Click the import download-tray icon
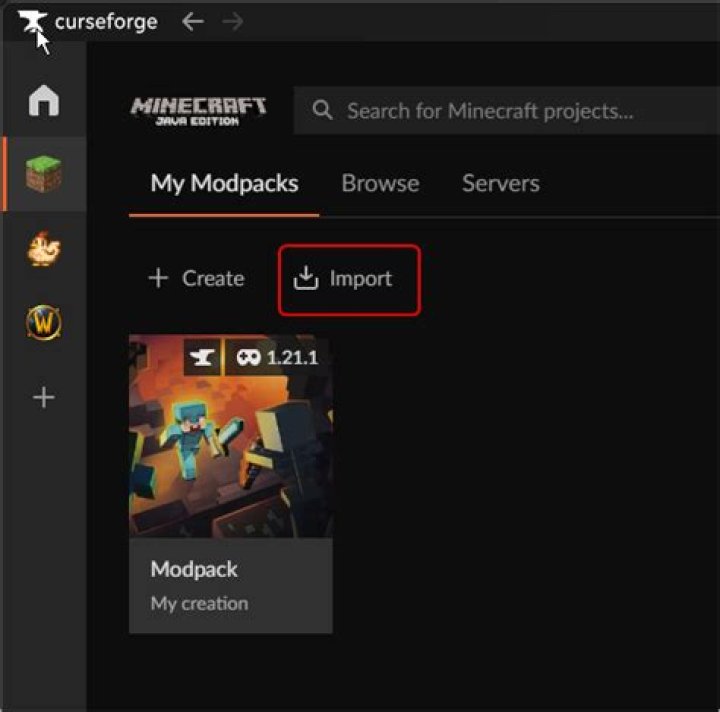The width and height of the screenshot is (720, 712). 306,278
